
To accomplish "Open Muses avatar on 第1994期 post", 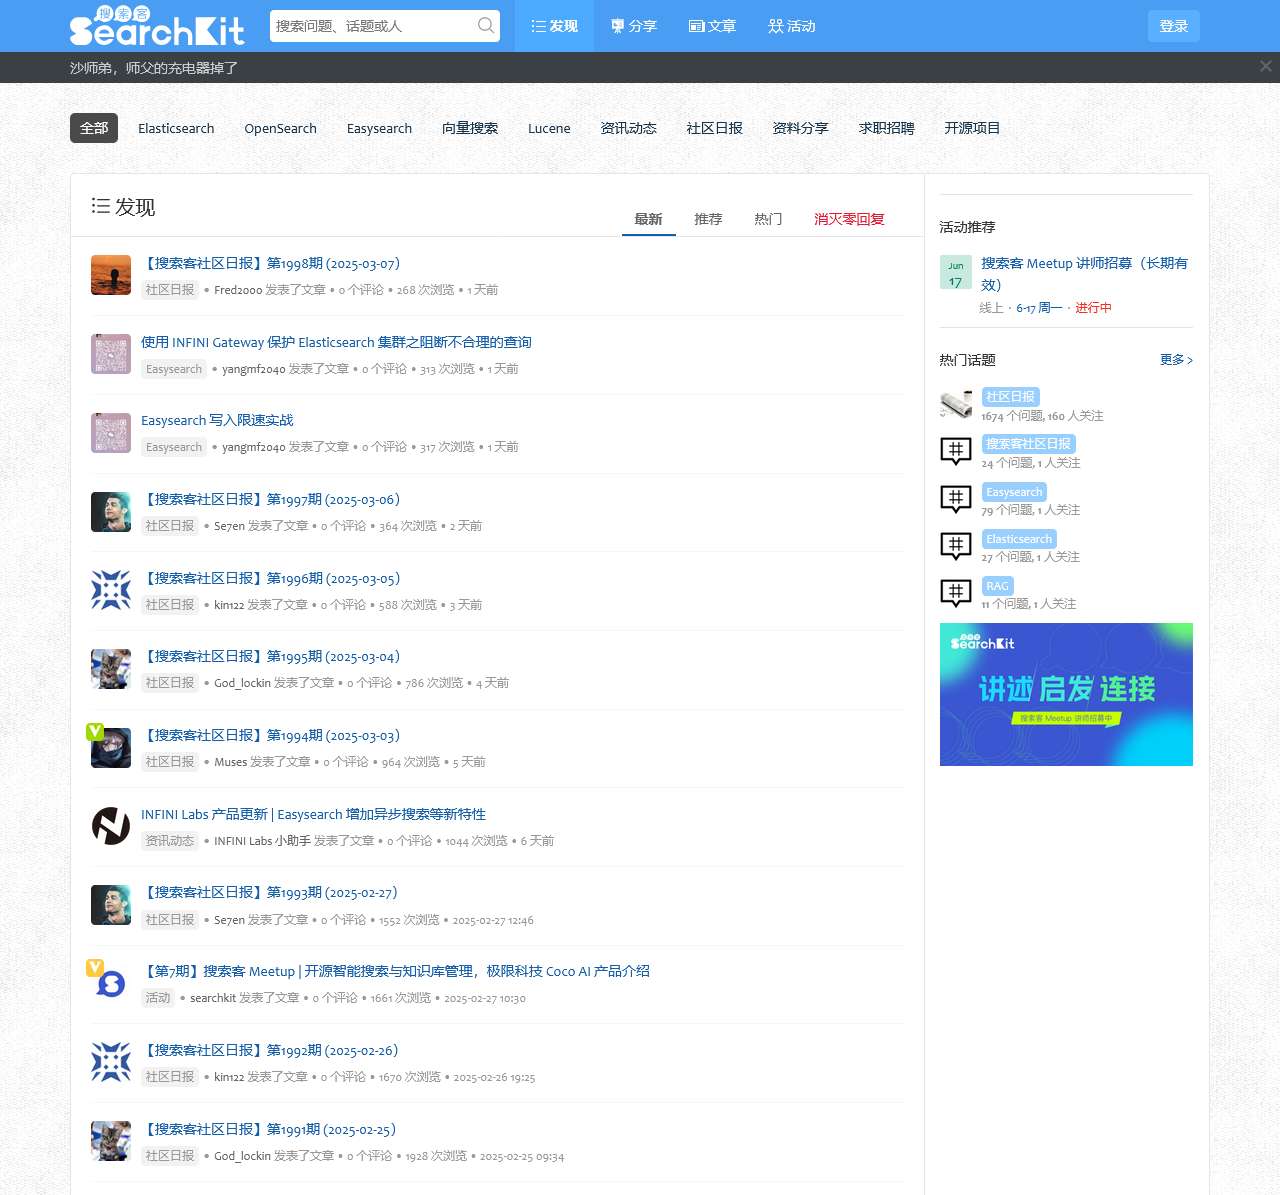I will tap(111, 747).
